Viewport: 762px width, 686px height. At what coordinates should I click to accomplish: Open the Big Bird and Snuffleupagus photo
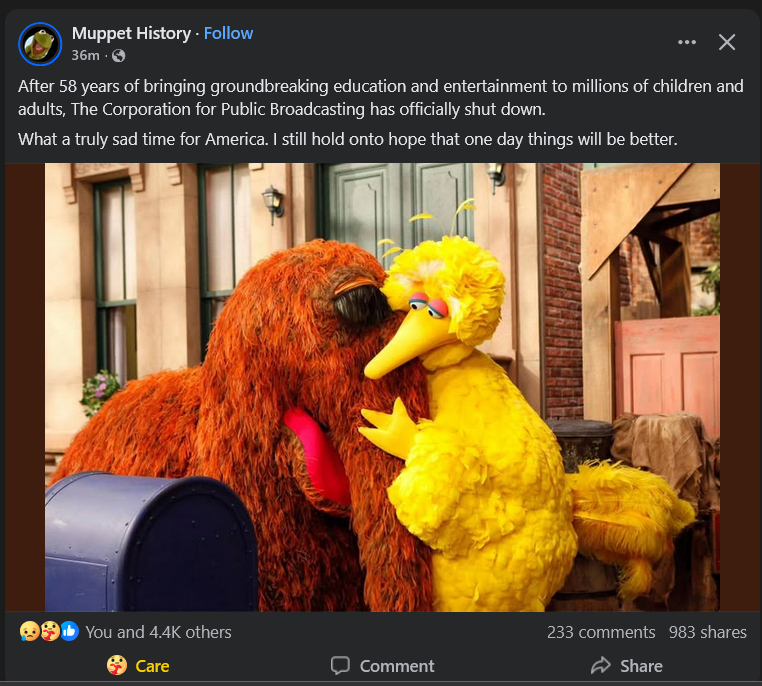tap(381, 386)
